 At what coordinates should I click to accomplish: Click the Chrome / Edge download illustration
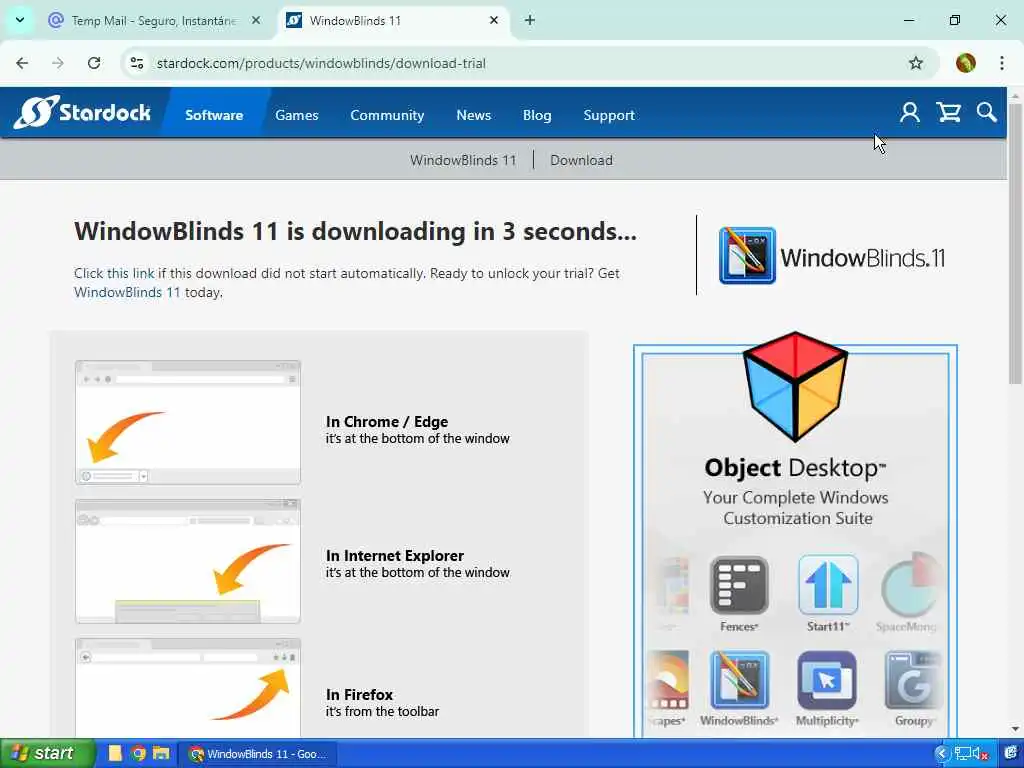[188, 422]
